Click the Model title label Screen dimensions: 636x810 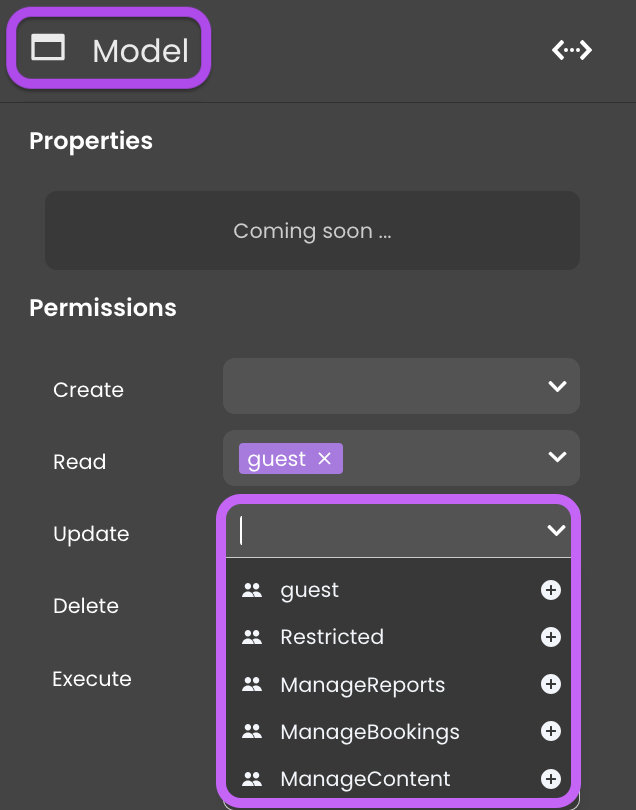(x=141, y=51)
